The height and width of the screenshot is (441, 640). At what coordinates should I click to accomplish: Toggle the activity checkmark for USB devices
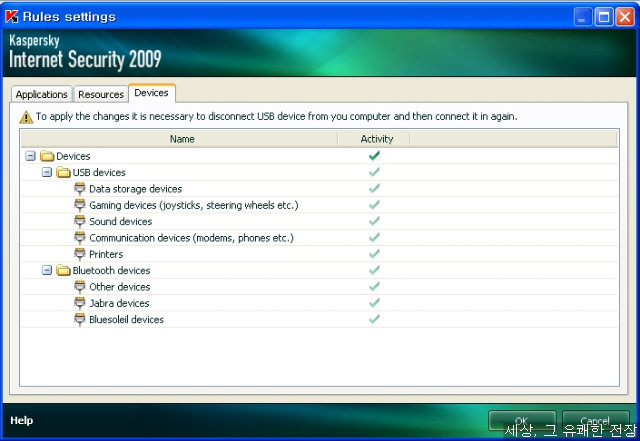coord(374,172)
